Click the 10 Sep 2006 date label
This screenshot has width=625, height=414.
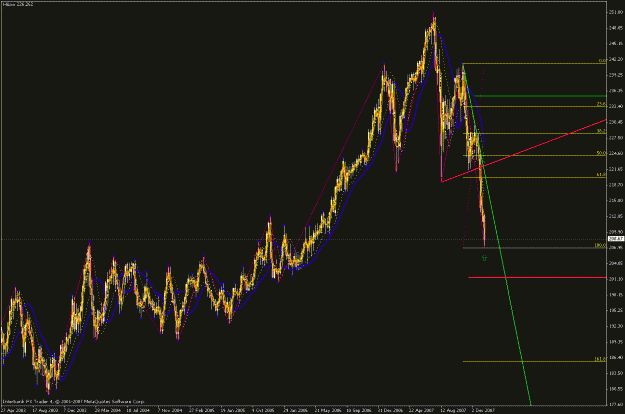pos(358,410)
